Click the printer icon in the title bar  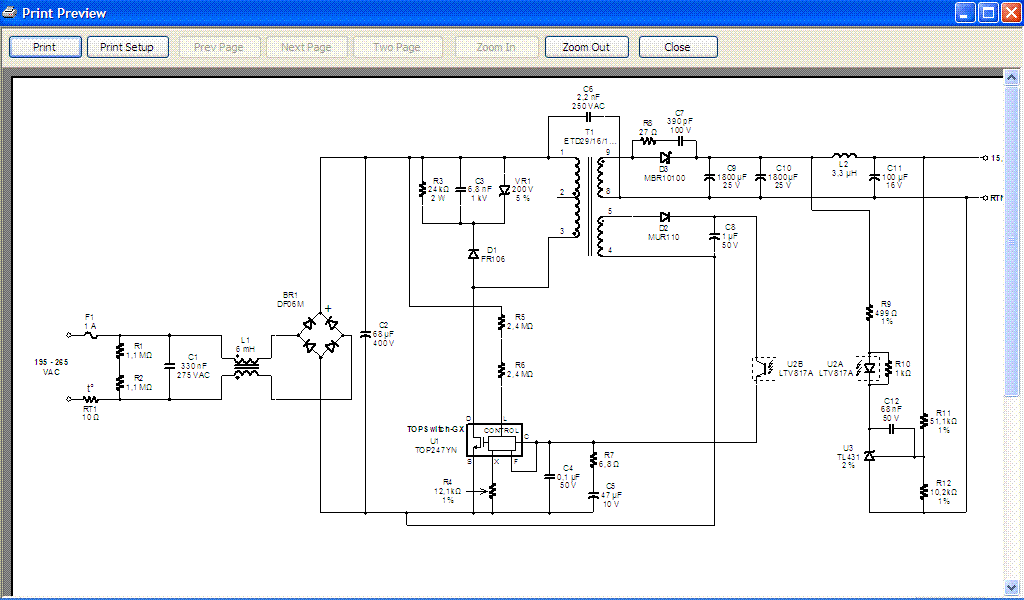tap(10, 12)
